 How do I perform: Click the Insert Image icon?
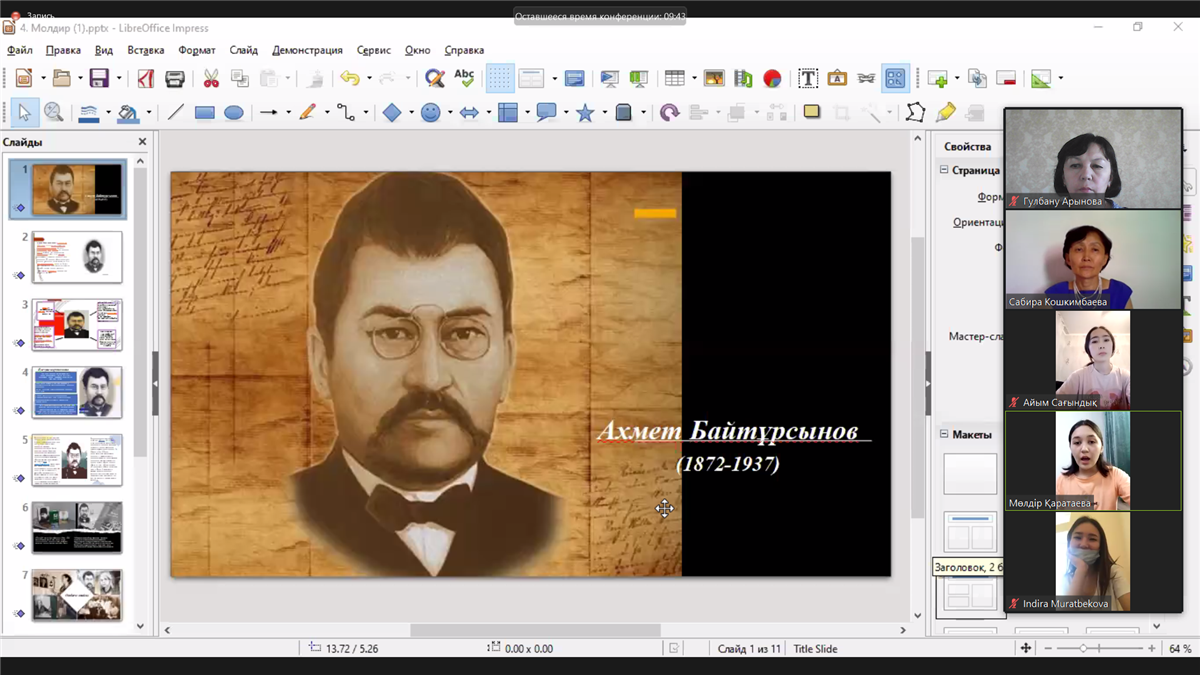coord(714,78)
